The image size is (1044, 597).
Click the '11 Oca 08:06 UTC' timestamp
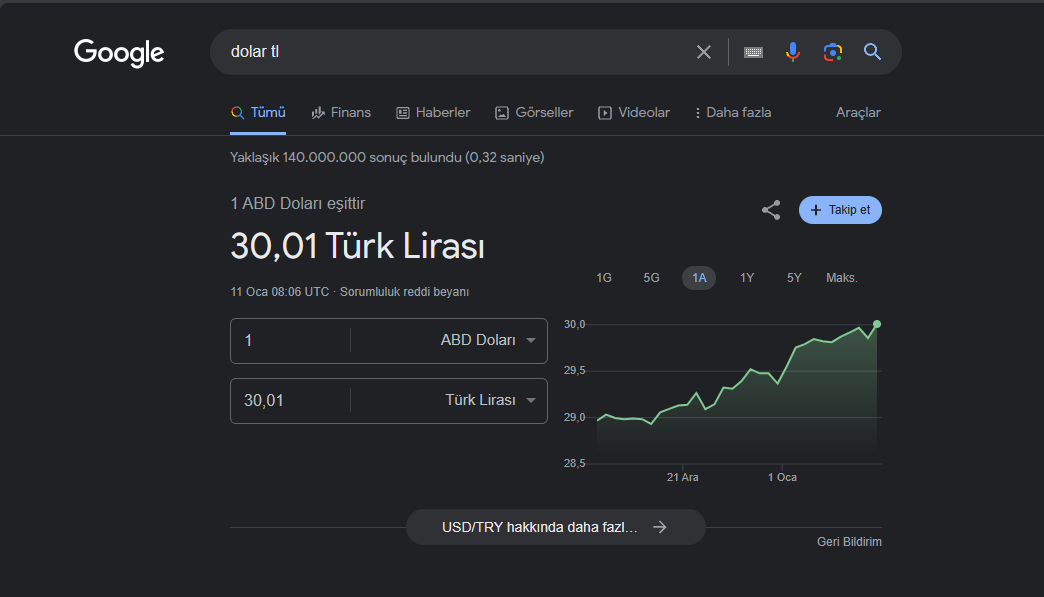[280, 292]
